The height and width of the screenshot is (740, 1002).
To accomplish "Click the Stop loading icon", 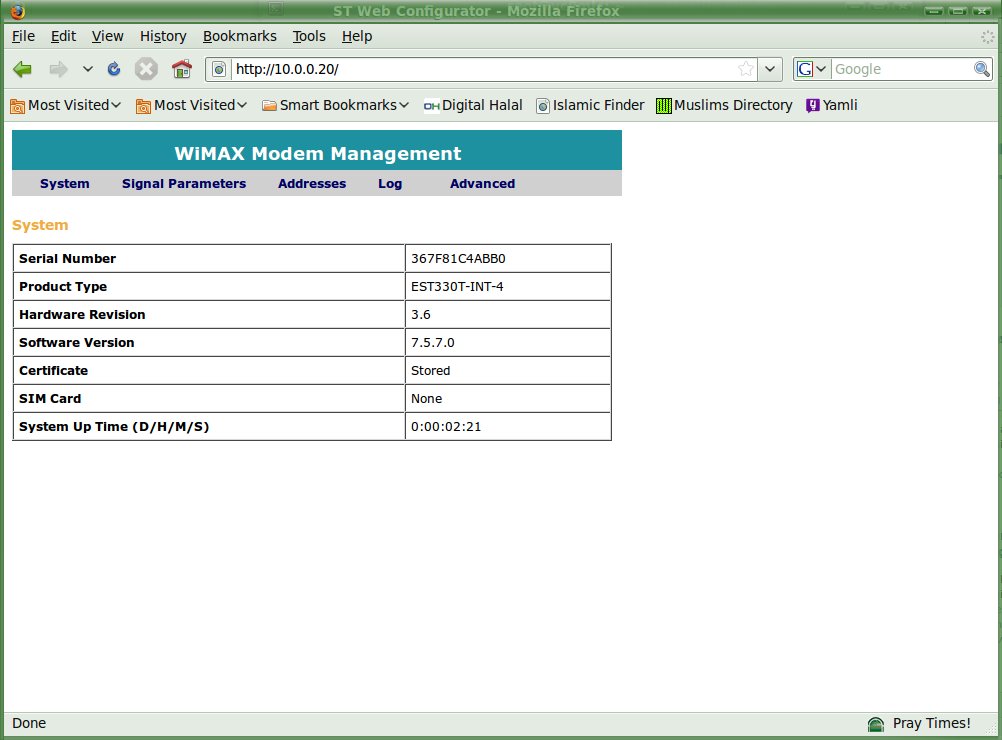I will (x=146, y=69).
